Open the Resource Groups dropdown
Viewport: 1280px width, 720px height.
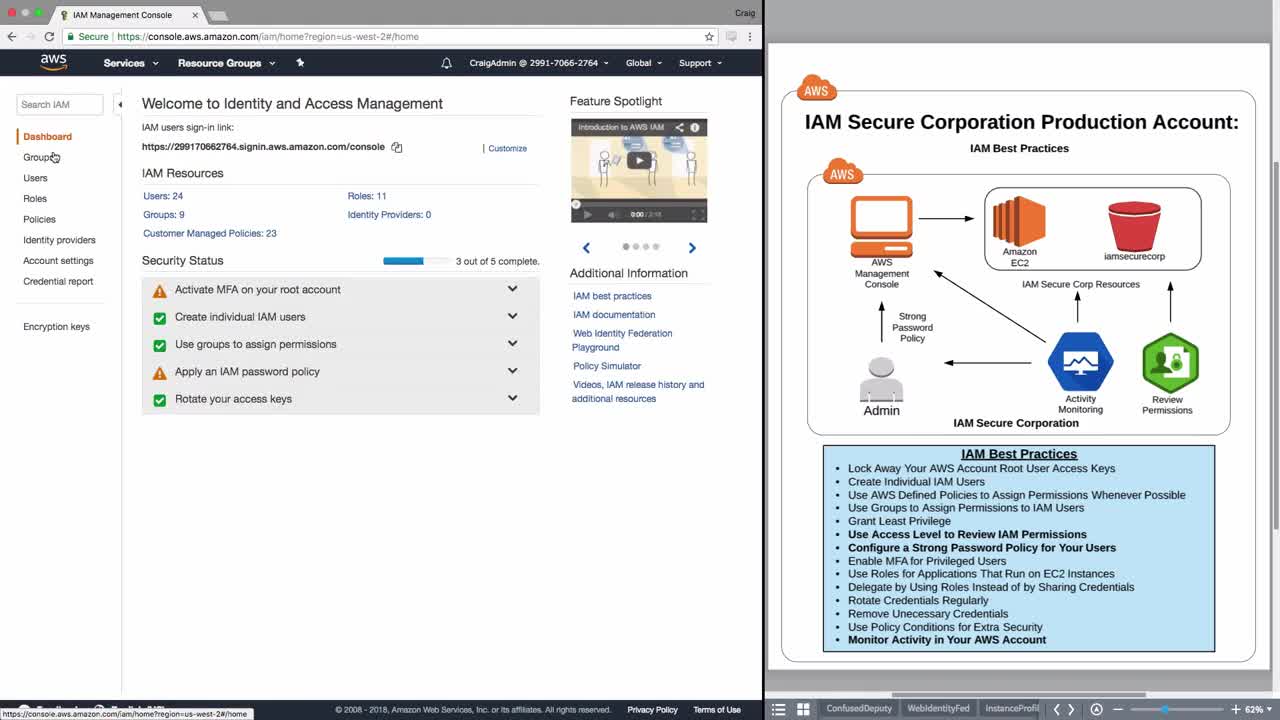coord(226,63)
